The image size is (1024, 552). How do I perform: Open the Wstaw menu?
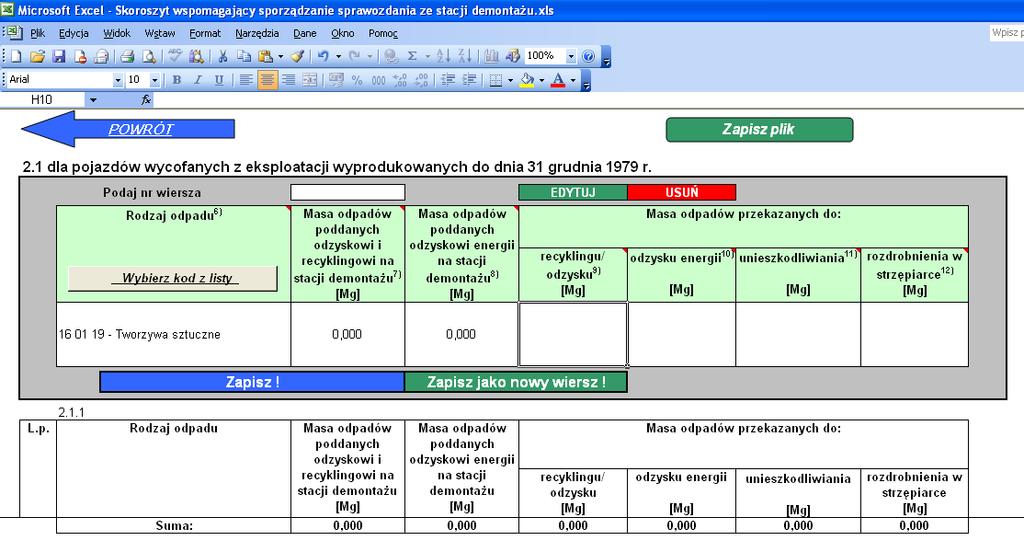click(159, 33)
